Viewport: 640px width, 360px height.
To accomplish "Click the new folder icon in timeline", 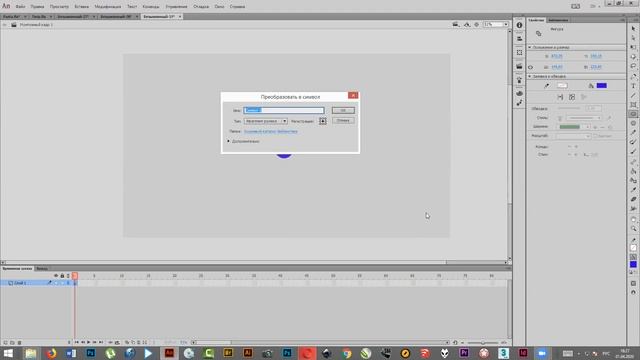I will 12,343.
